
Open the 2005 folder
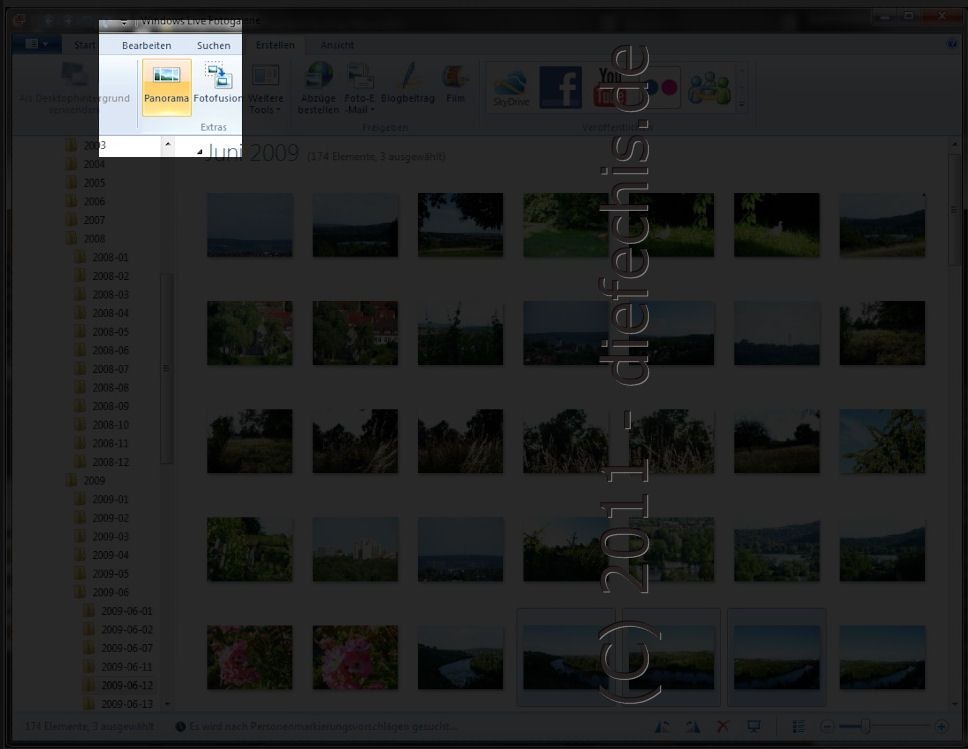click(94, 183)
